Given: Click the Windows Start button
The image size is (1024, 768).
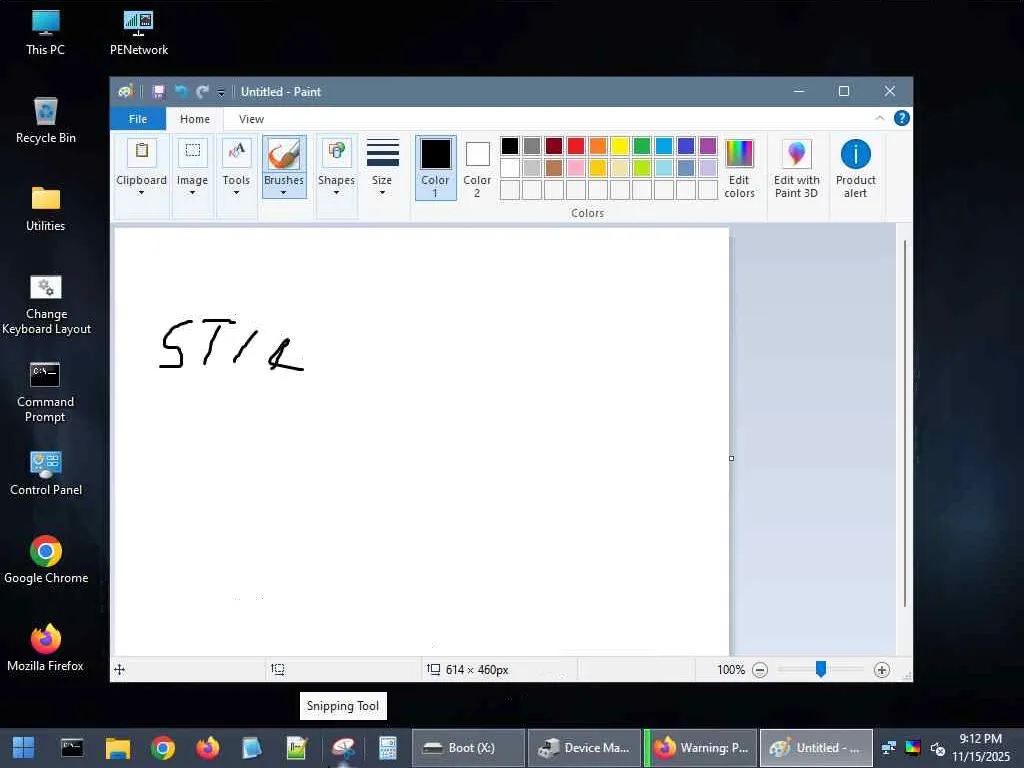Looking at the screenshot, I should (24, 748).
